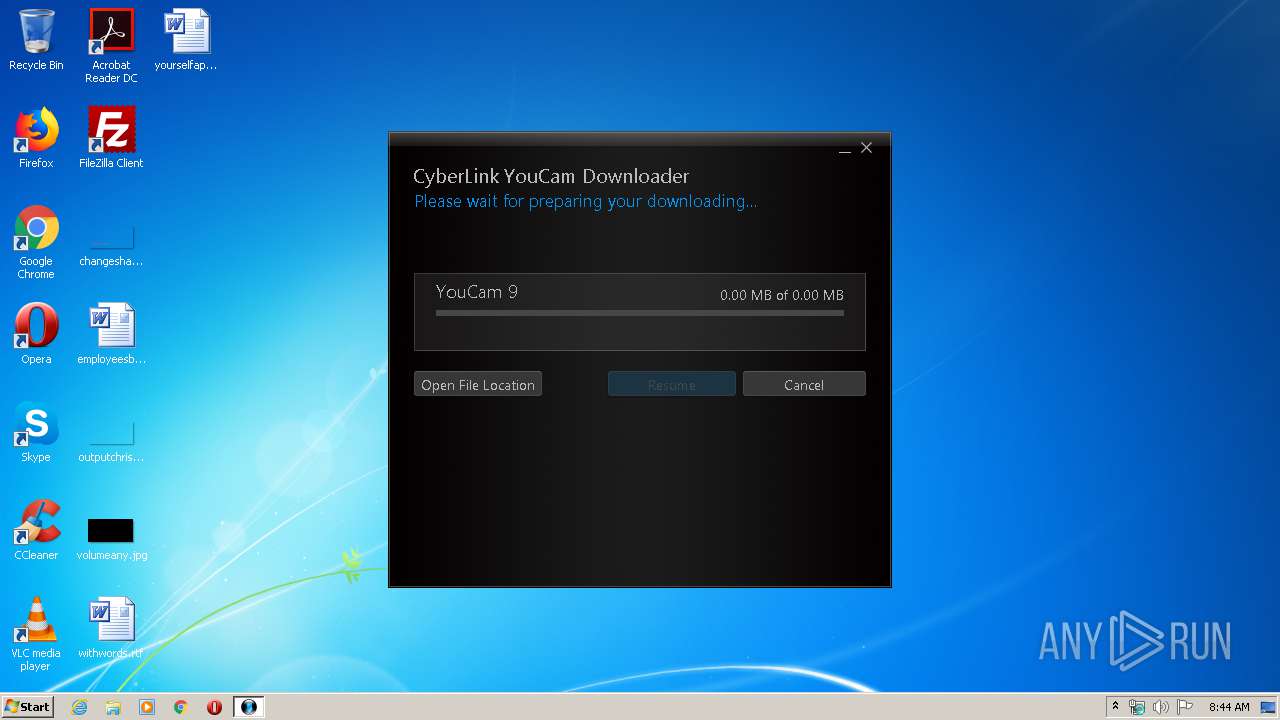Select the outputchris desktop file
Image resolution: width=1280 pixels, height=720 pixels.
point(111,443)
